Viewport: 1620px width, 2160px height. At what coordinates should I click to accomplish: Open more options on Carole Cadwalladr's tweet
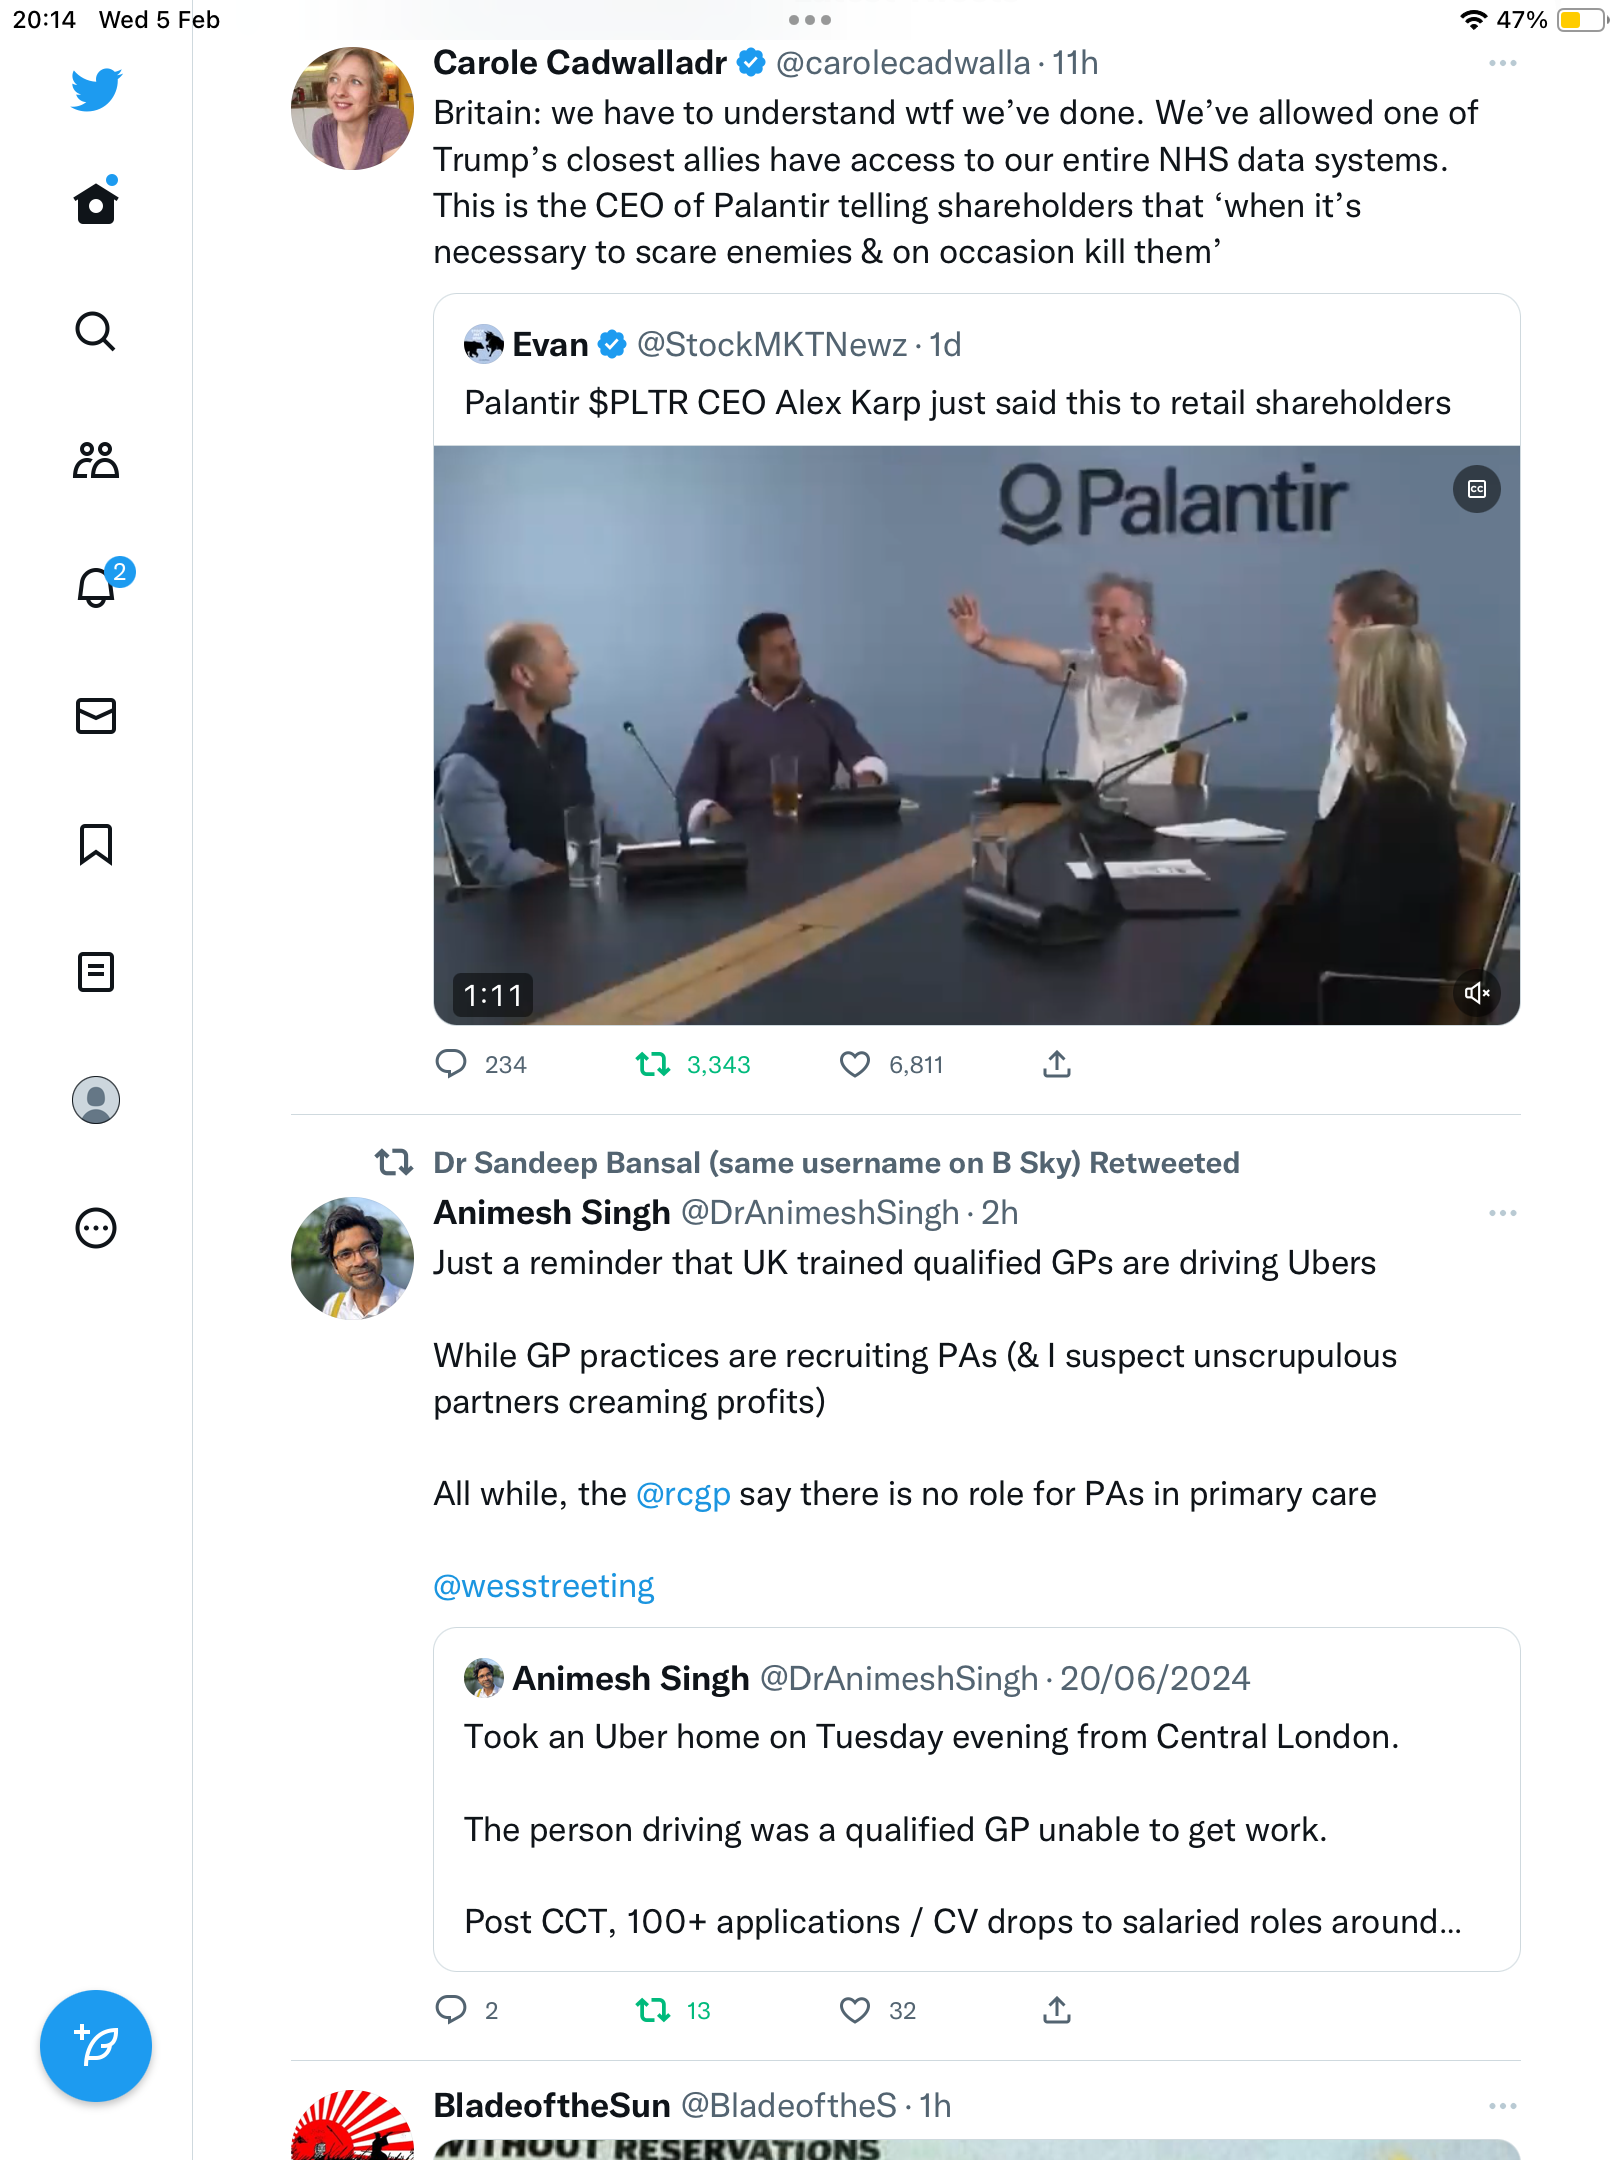coord(1502,63)
